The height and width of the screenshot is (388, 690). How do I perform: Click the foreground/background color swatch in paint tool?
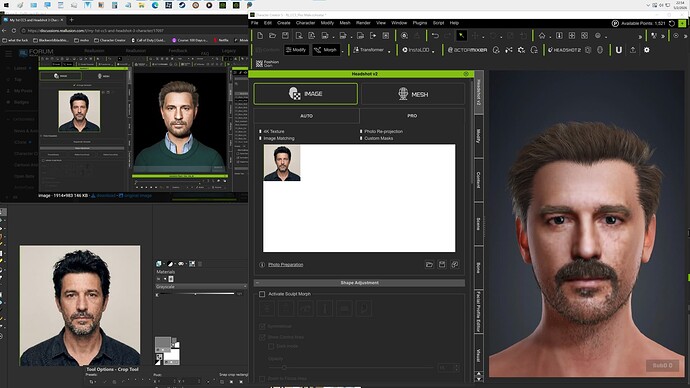pos(167,351)
